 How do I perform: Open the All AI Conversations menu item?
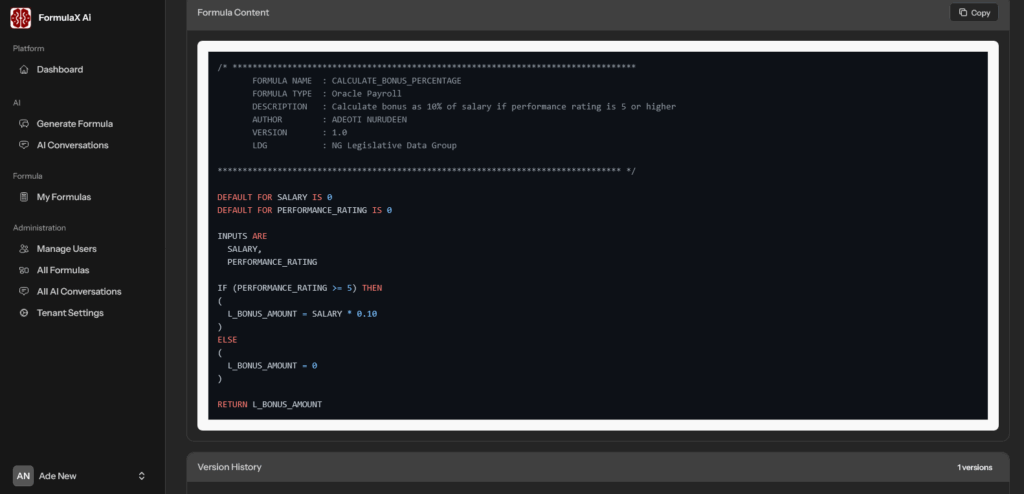click(79, 292)
